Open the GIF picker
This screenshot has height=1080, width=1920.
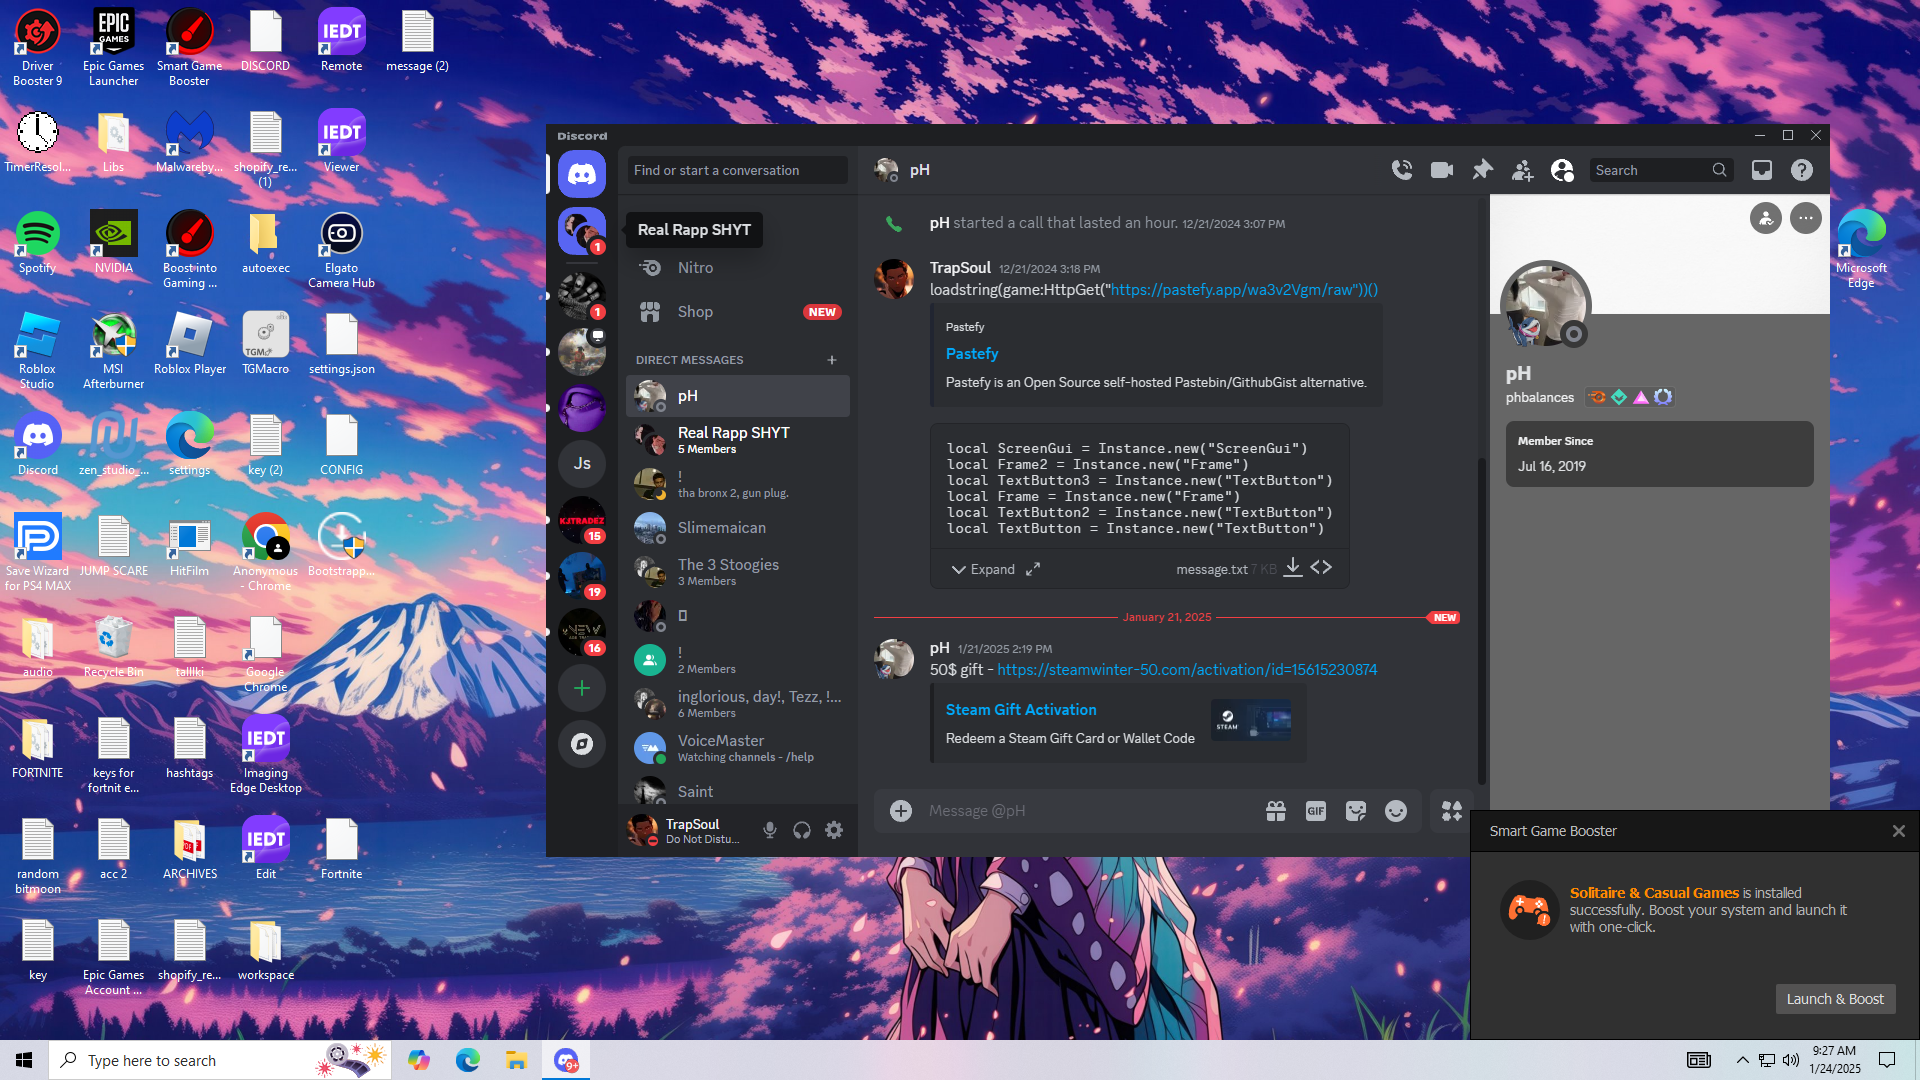click(x=1315, y=811)
